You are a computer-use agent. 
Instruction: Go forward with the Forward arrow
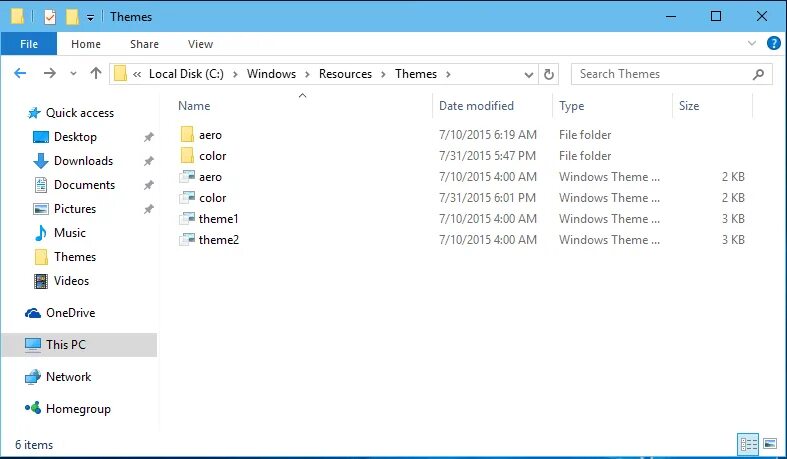point(50,74)
